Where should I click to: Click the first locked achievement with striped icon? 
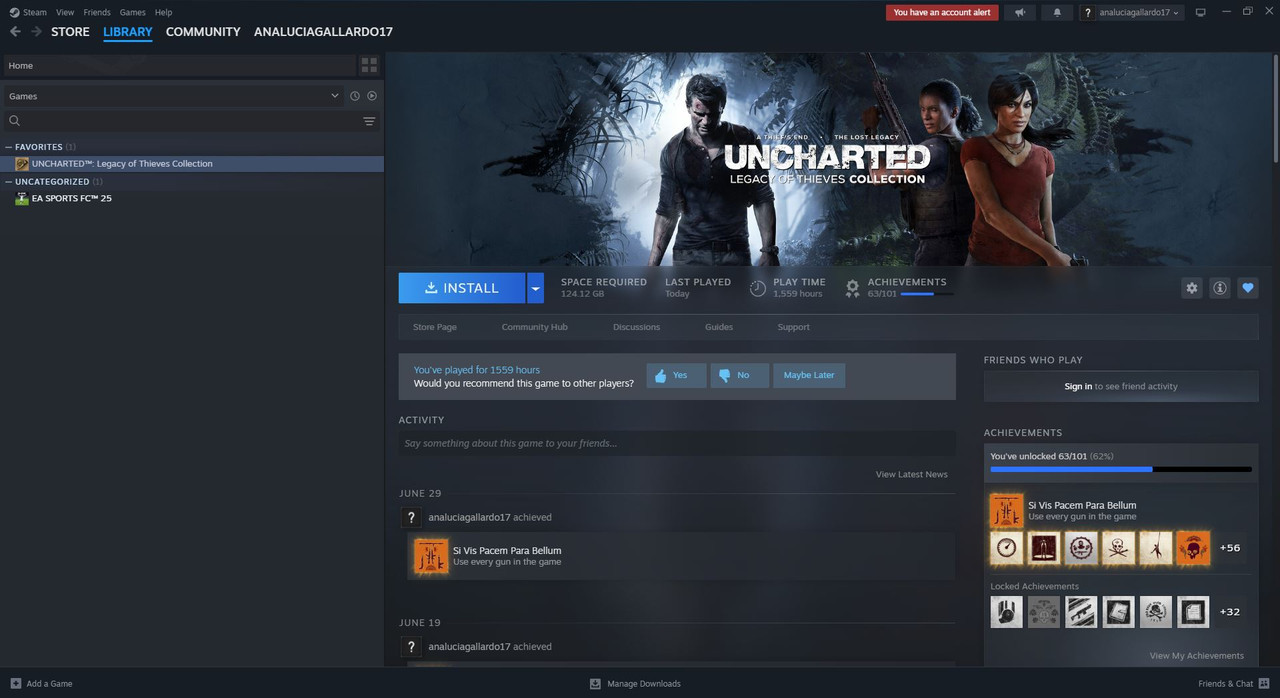coord(1081,612)
